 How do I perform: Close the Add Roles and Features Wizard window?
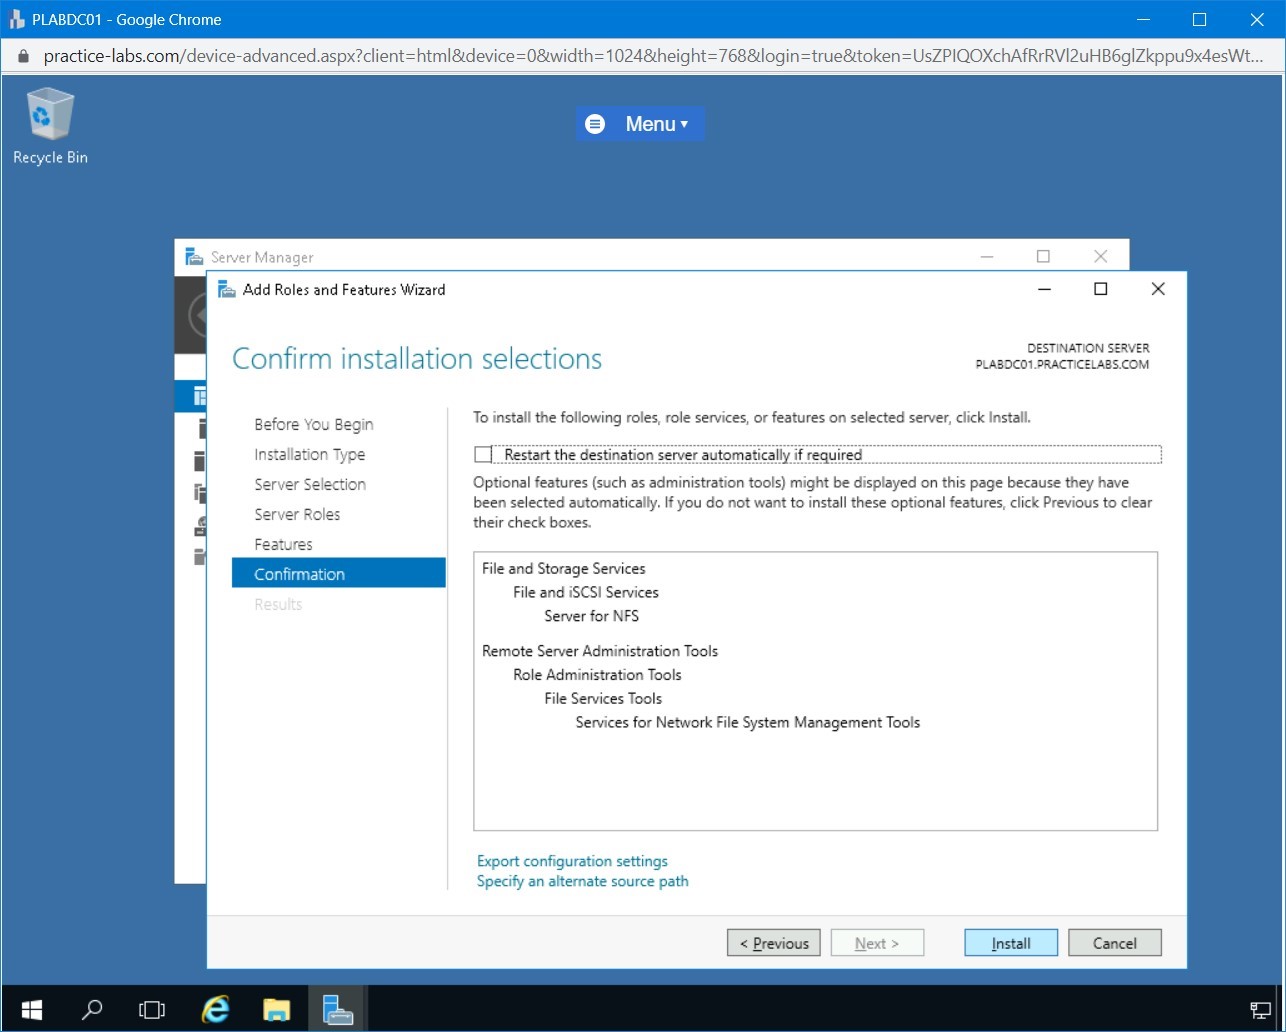point(1158,289)
